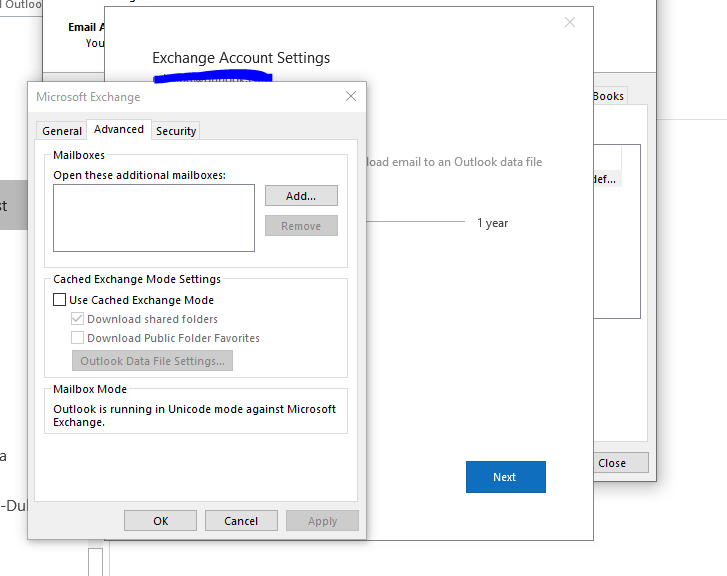The height and width of the screenshot is (576, 727).
Task: Click the offline mail duration slider track
Action: pyautogui.click(x=415, y=222)
